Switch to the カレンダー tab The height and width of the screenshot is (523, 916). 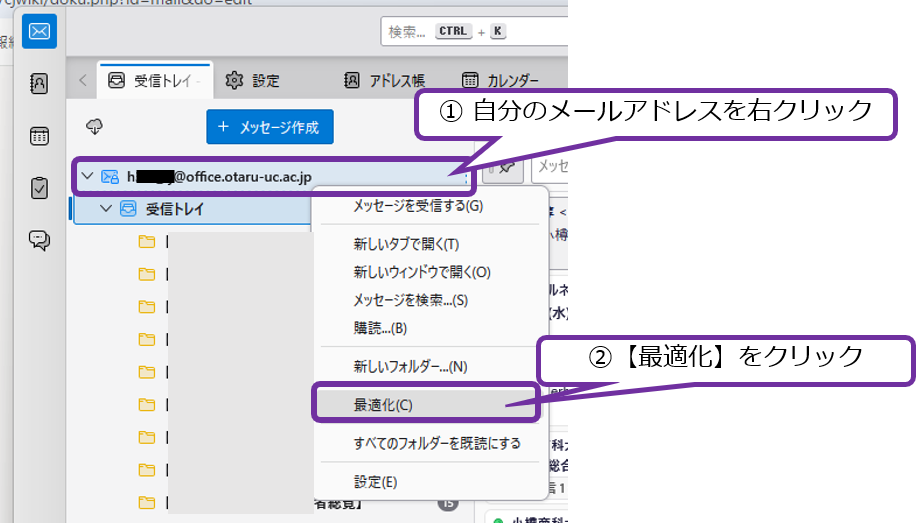(x=500, y=81)
